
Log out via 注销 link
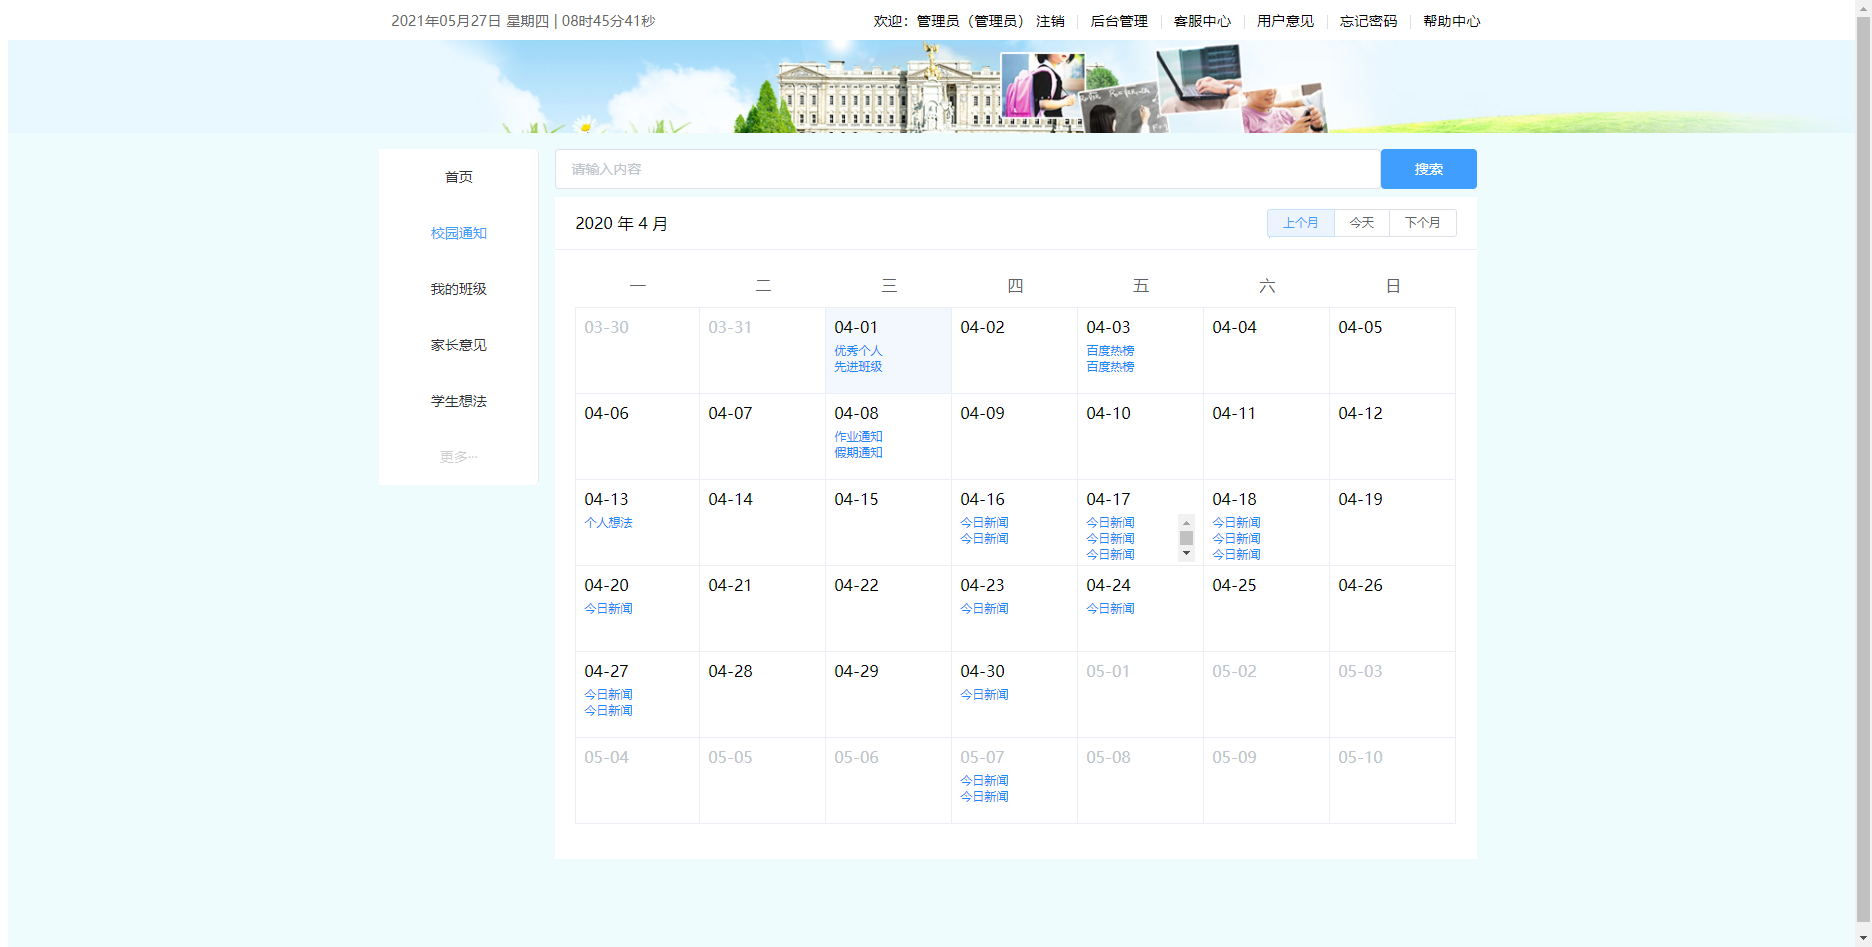pos(1050,21)
